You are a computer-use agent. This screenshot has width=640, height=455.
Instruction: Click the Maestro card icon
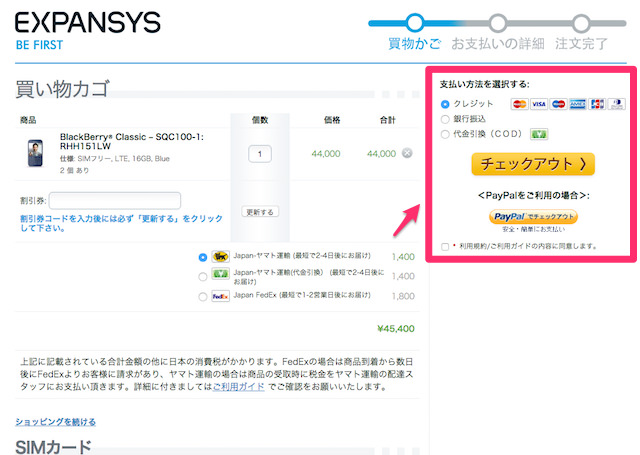(x=558, y=104)
